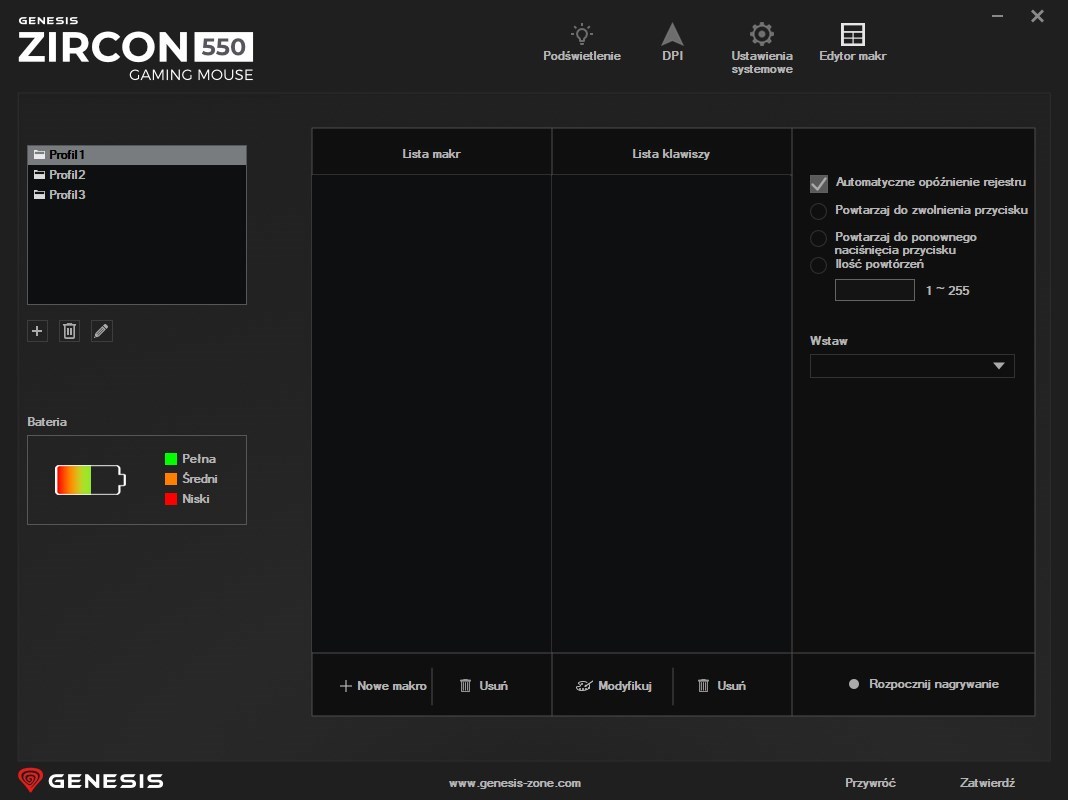Image resolution: width=1068 pixels, height=800 pixels.
Task: Click the Lista makr column header
Action: tap(431, 154)
